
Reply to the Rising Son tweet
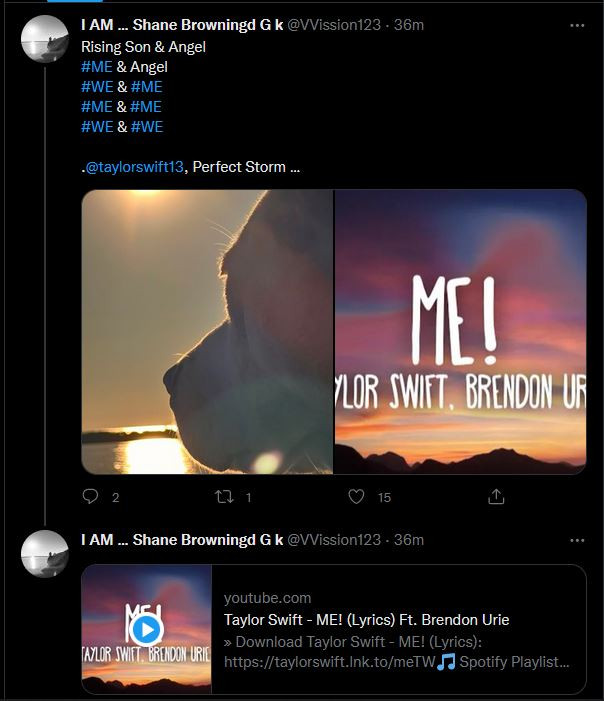click(90, 497)
